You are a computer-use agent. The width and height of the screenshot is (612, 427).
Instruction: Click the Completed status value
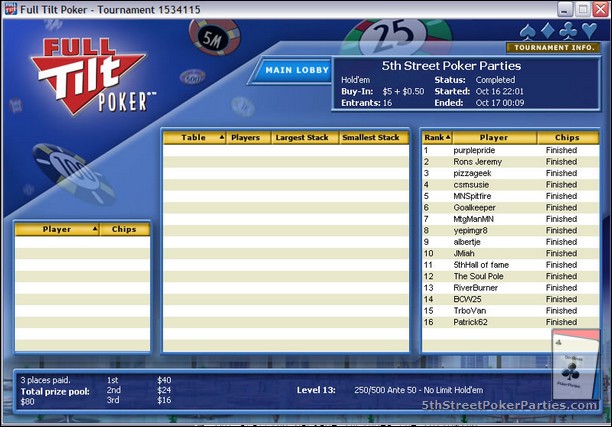click(x=495, y=80)
